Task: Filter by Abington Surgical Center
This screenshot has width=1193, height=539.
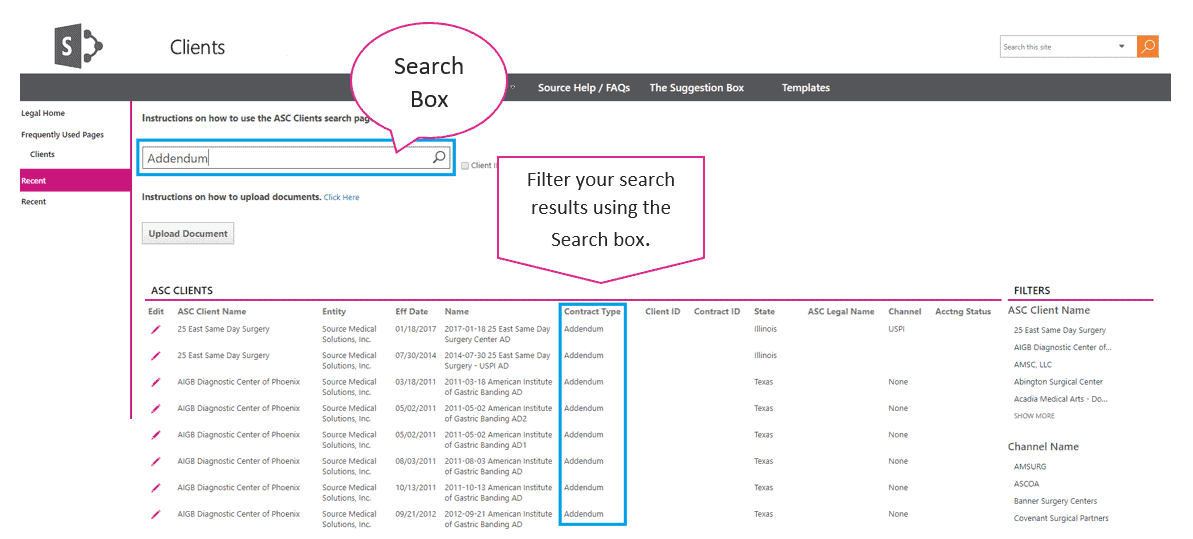Action: tap(1058, 382)
